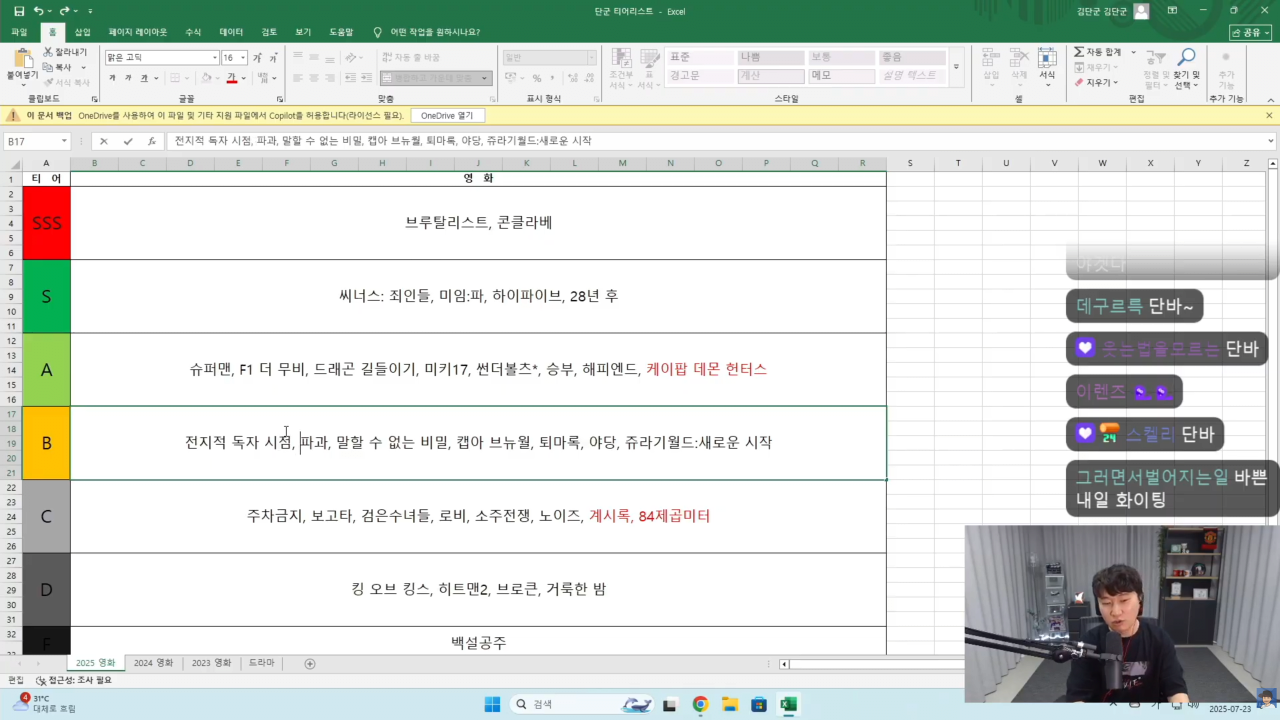
Task: Switch to the Formulas (수식) tab
Action: (193, 32)
